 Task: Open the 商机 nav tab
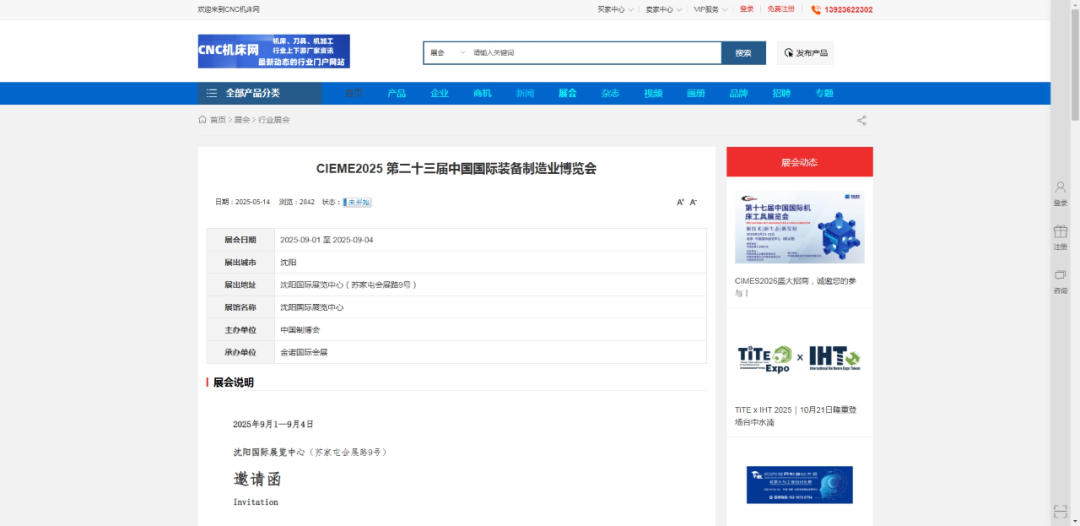[x=482, y=94]
